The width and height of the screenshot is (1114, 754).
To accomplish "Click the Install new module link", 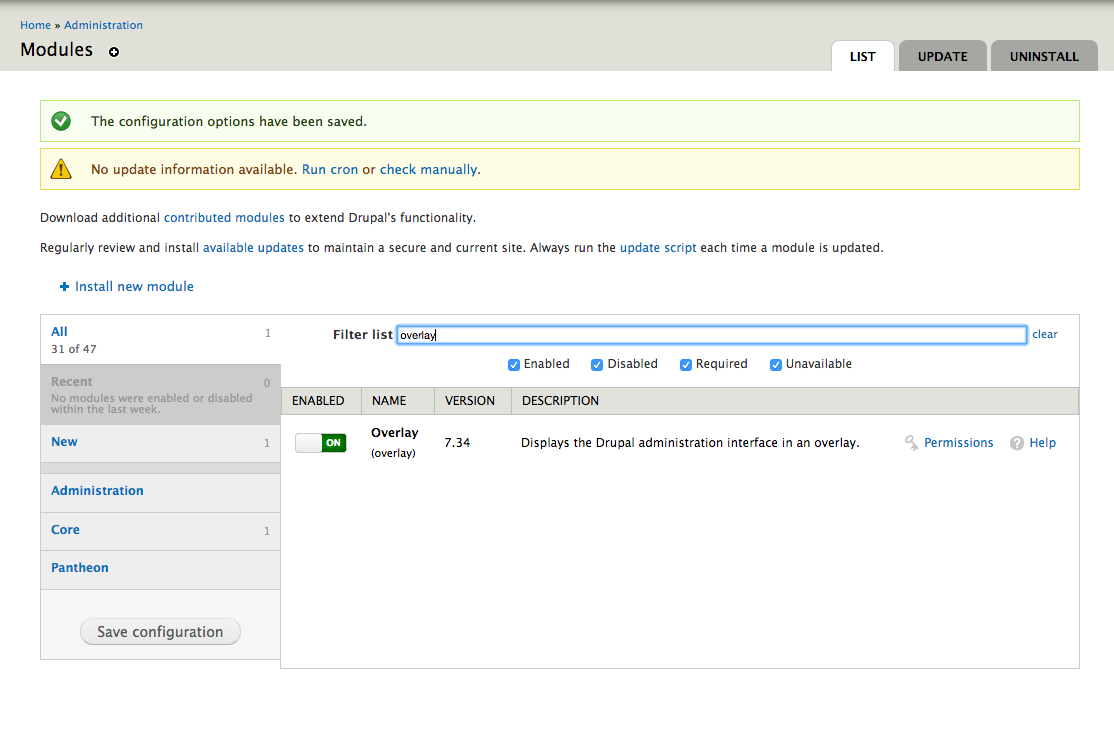I will tap(134, 286).
